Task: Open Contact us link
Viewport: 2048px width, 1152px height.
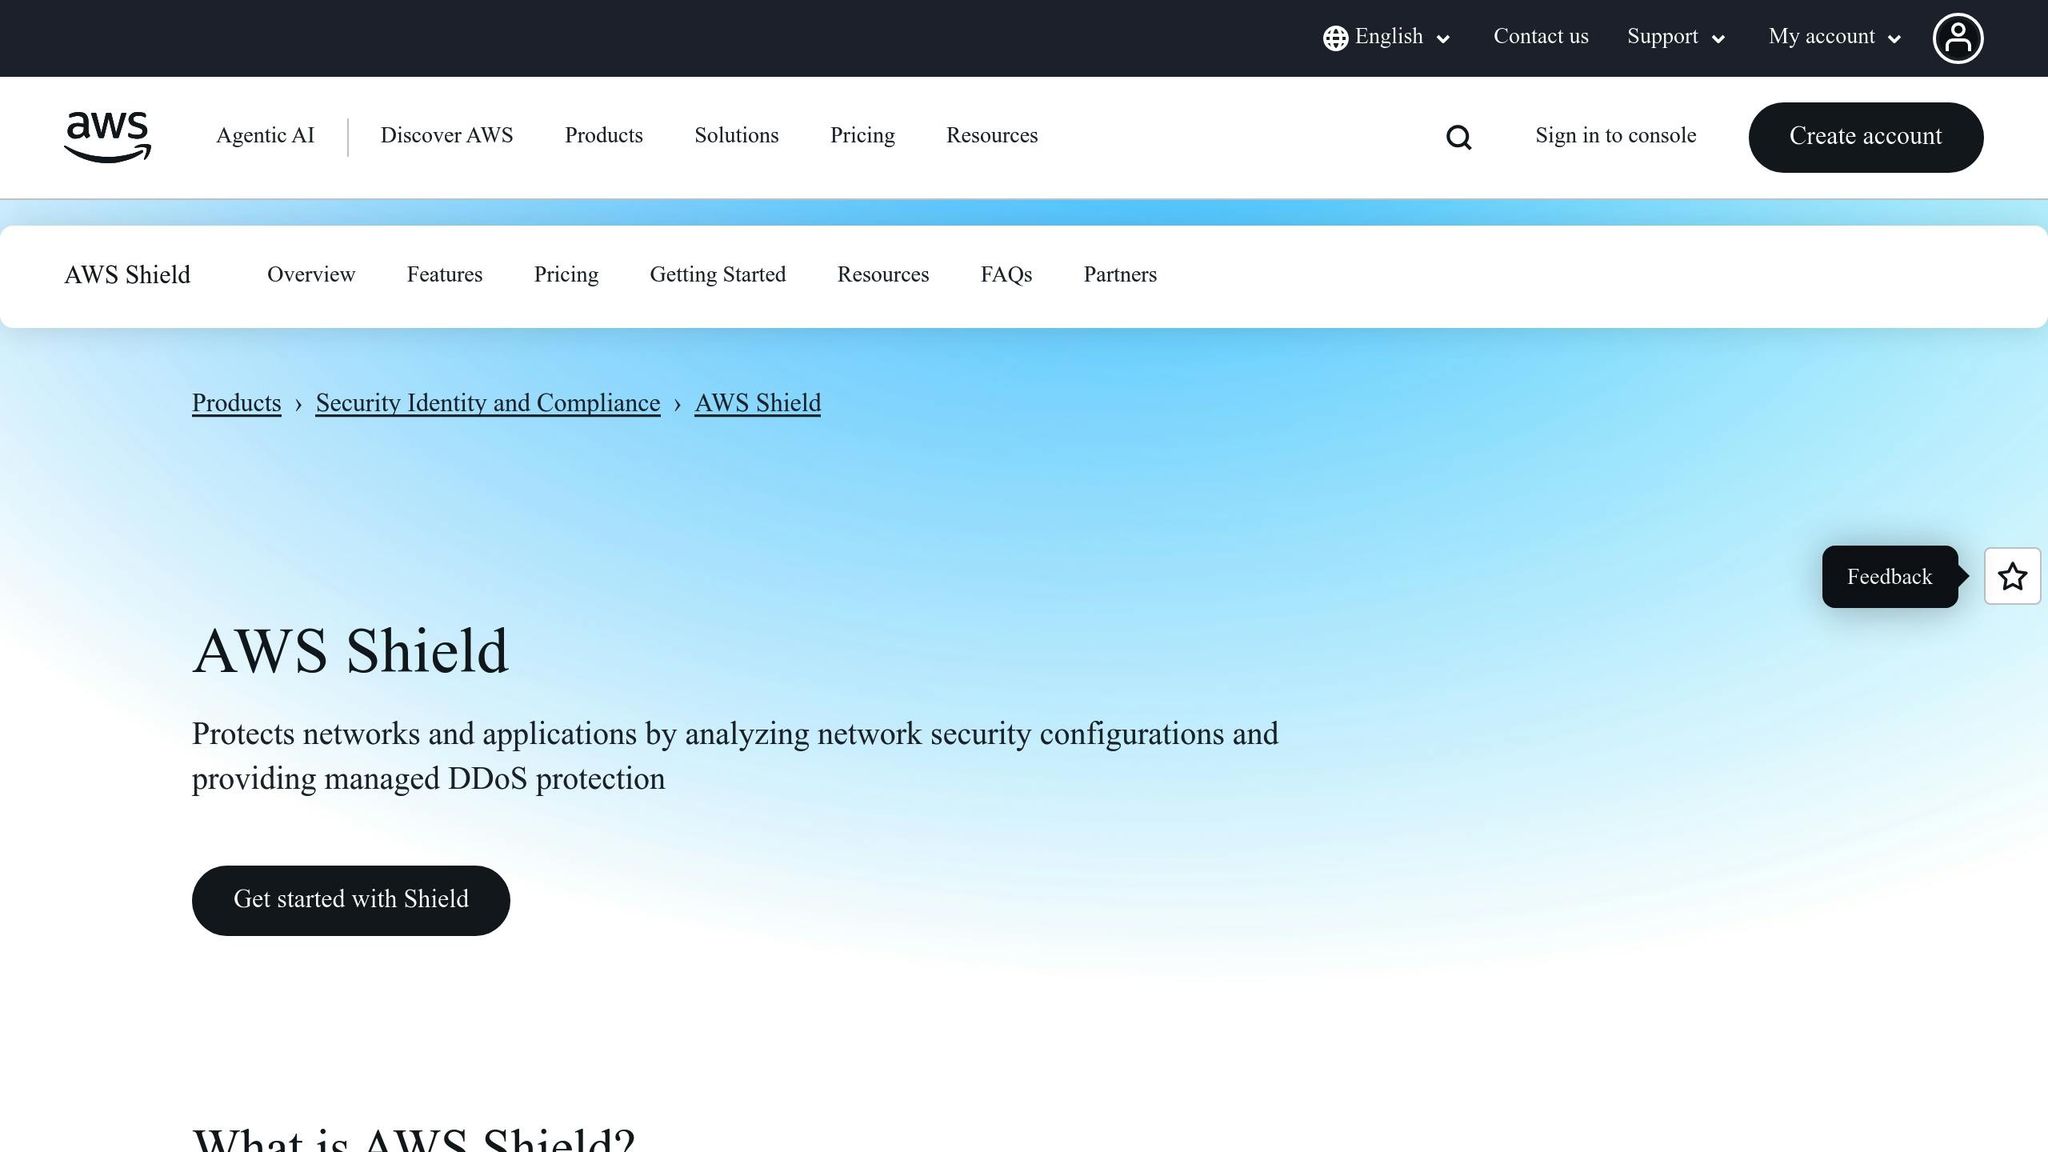Action: tap(1541, 36)
